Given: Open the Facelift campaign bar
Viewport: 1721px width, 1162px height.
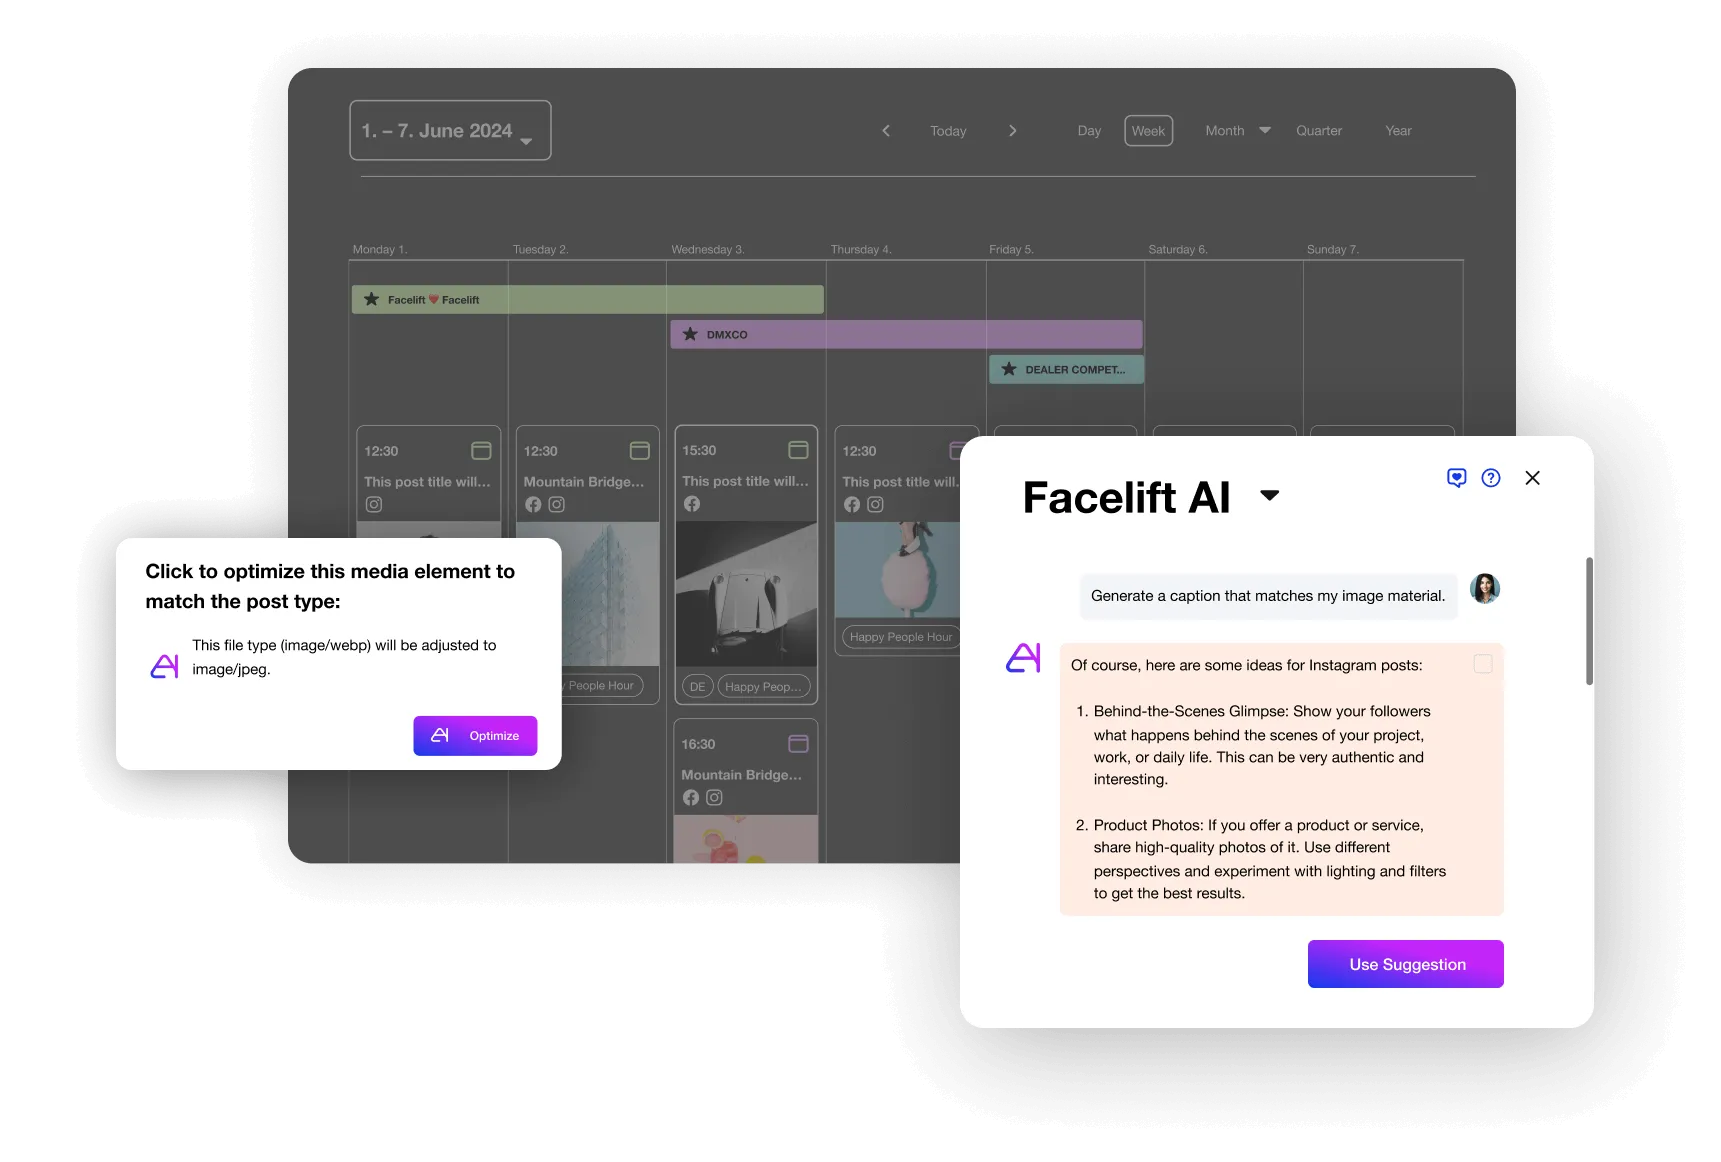Looking at the screenshot, I should [x=587, y=299].
